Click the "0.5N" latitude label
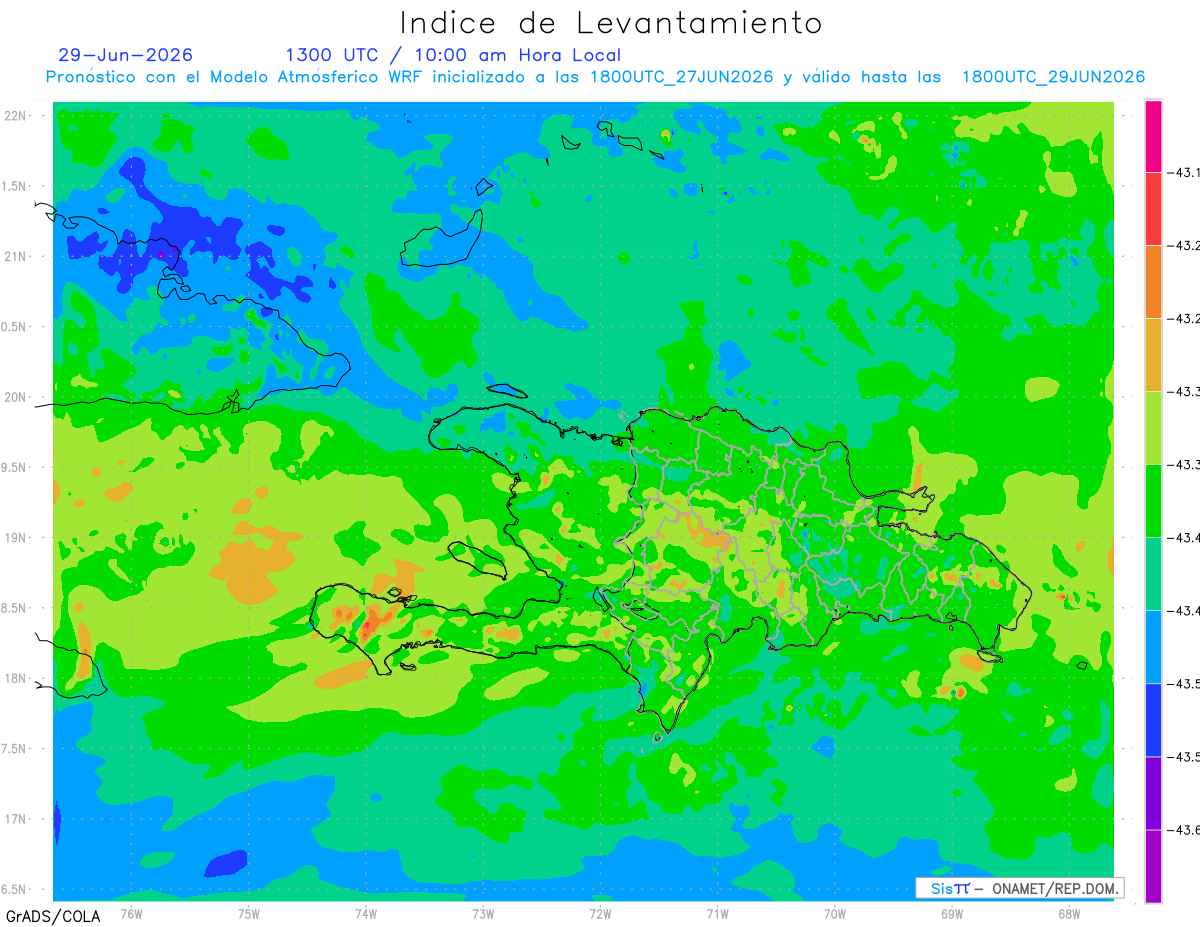Viewport: 1200px width, 927px height. [x=15, y=327]
